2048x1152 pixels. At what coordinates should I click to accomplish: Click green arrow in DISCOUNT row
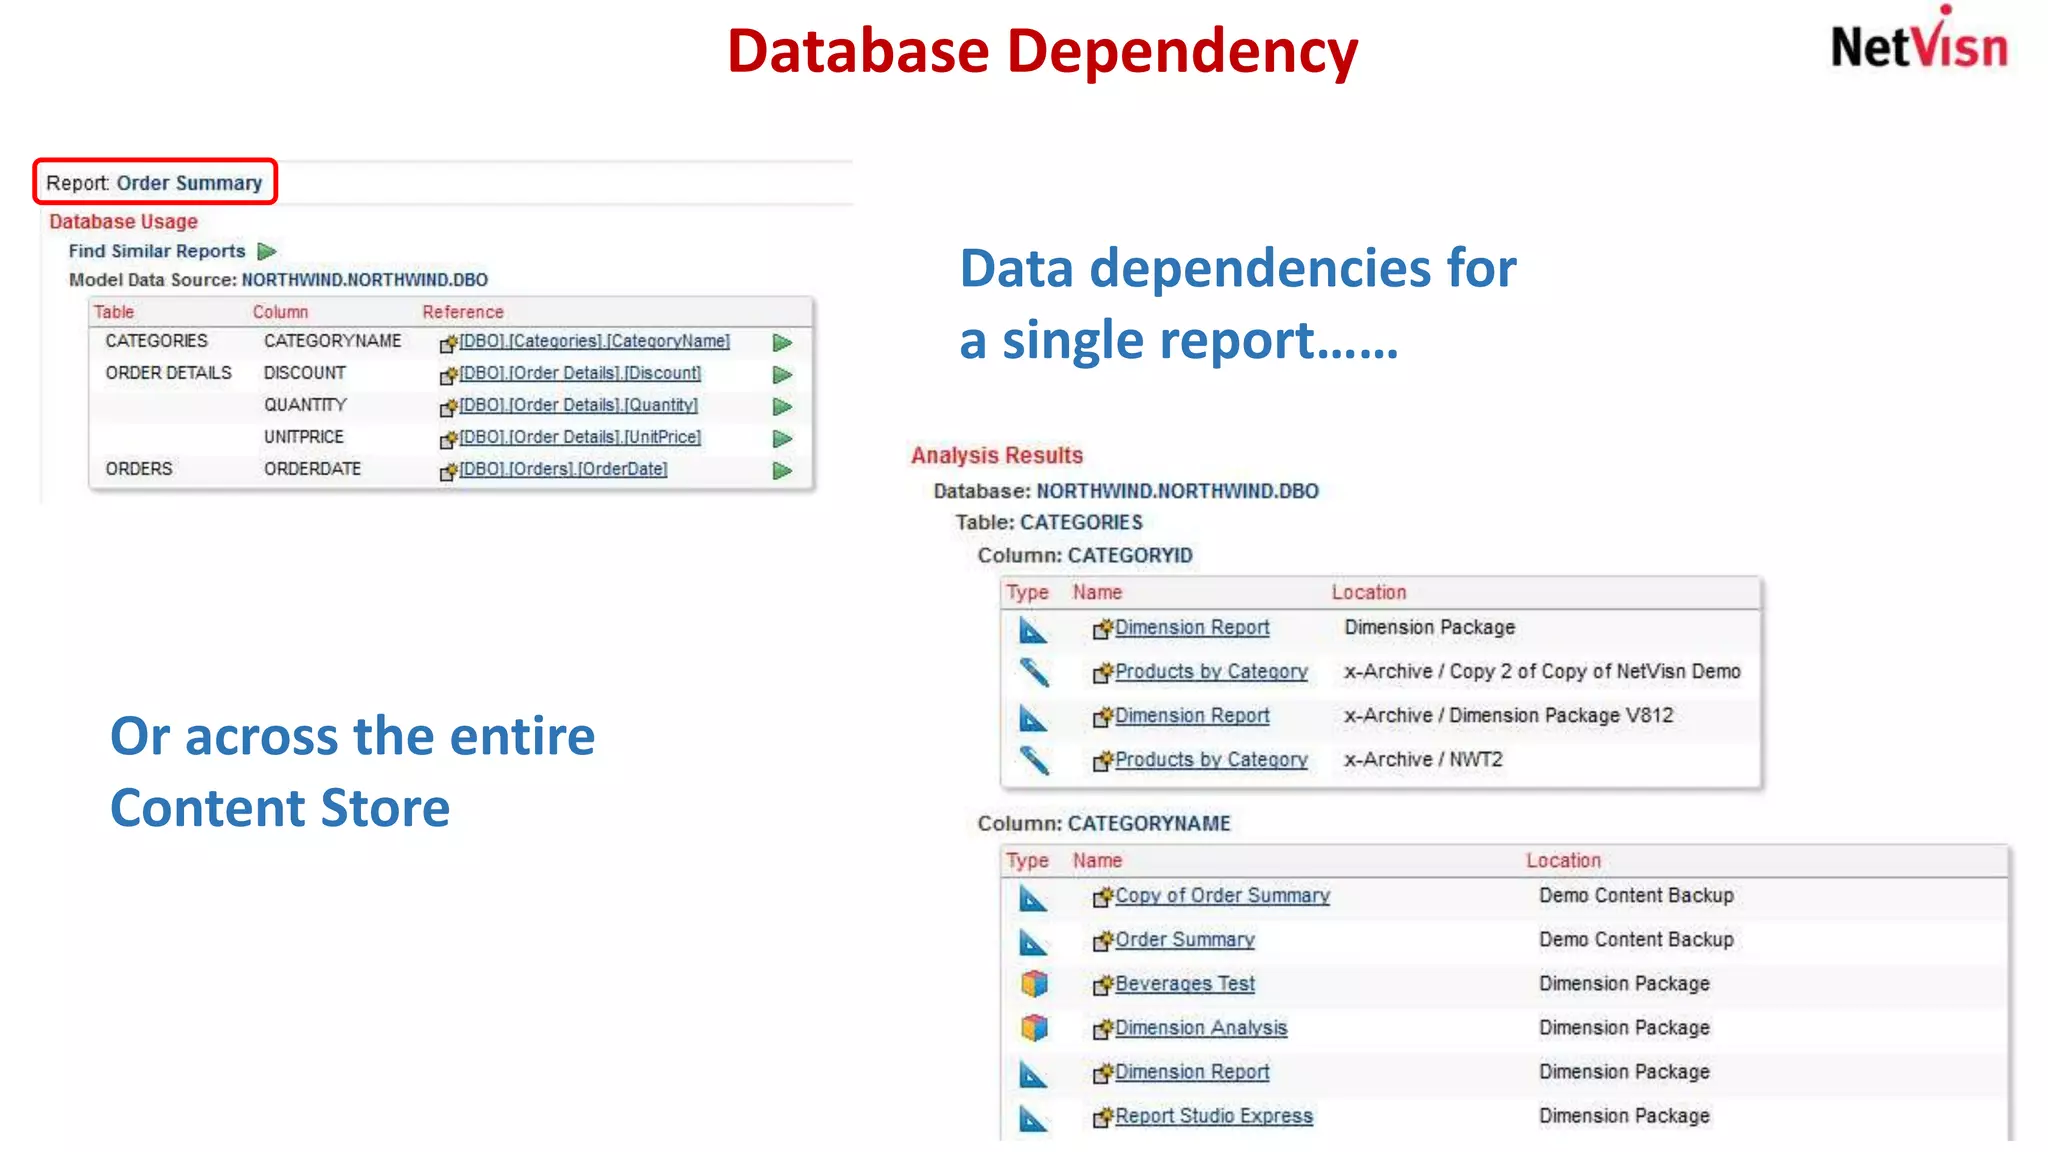pos(782,375)
